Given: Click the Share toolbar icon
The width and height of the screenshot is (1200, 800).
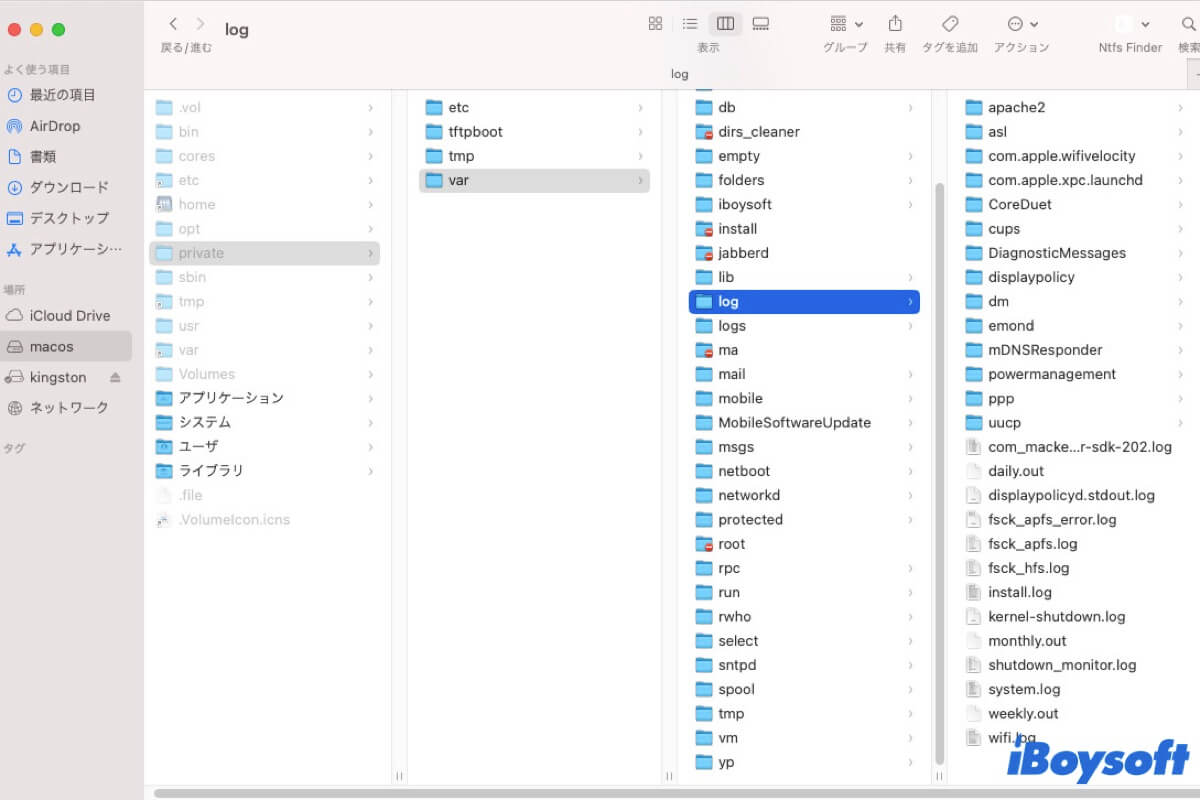Looking at the screenshot, I should tap(895, 24).
